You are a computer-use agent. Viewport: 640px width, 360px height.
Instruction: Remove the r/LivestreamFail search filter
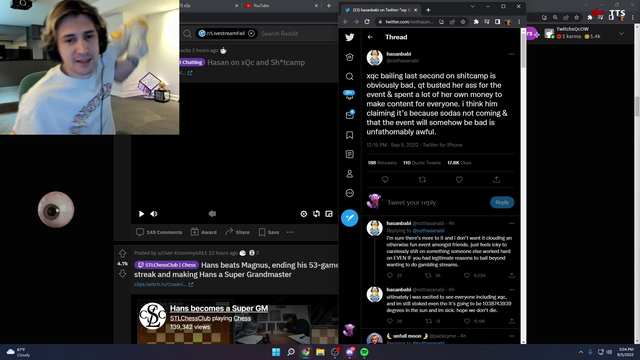click(x=251, y=33)
